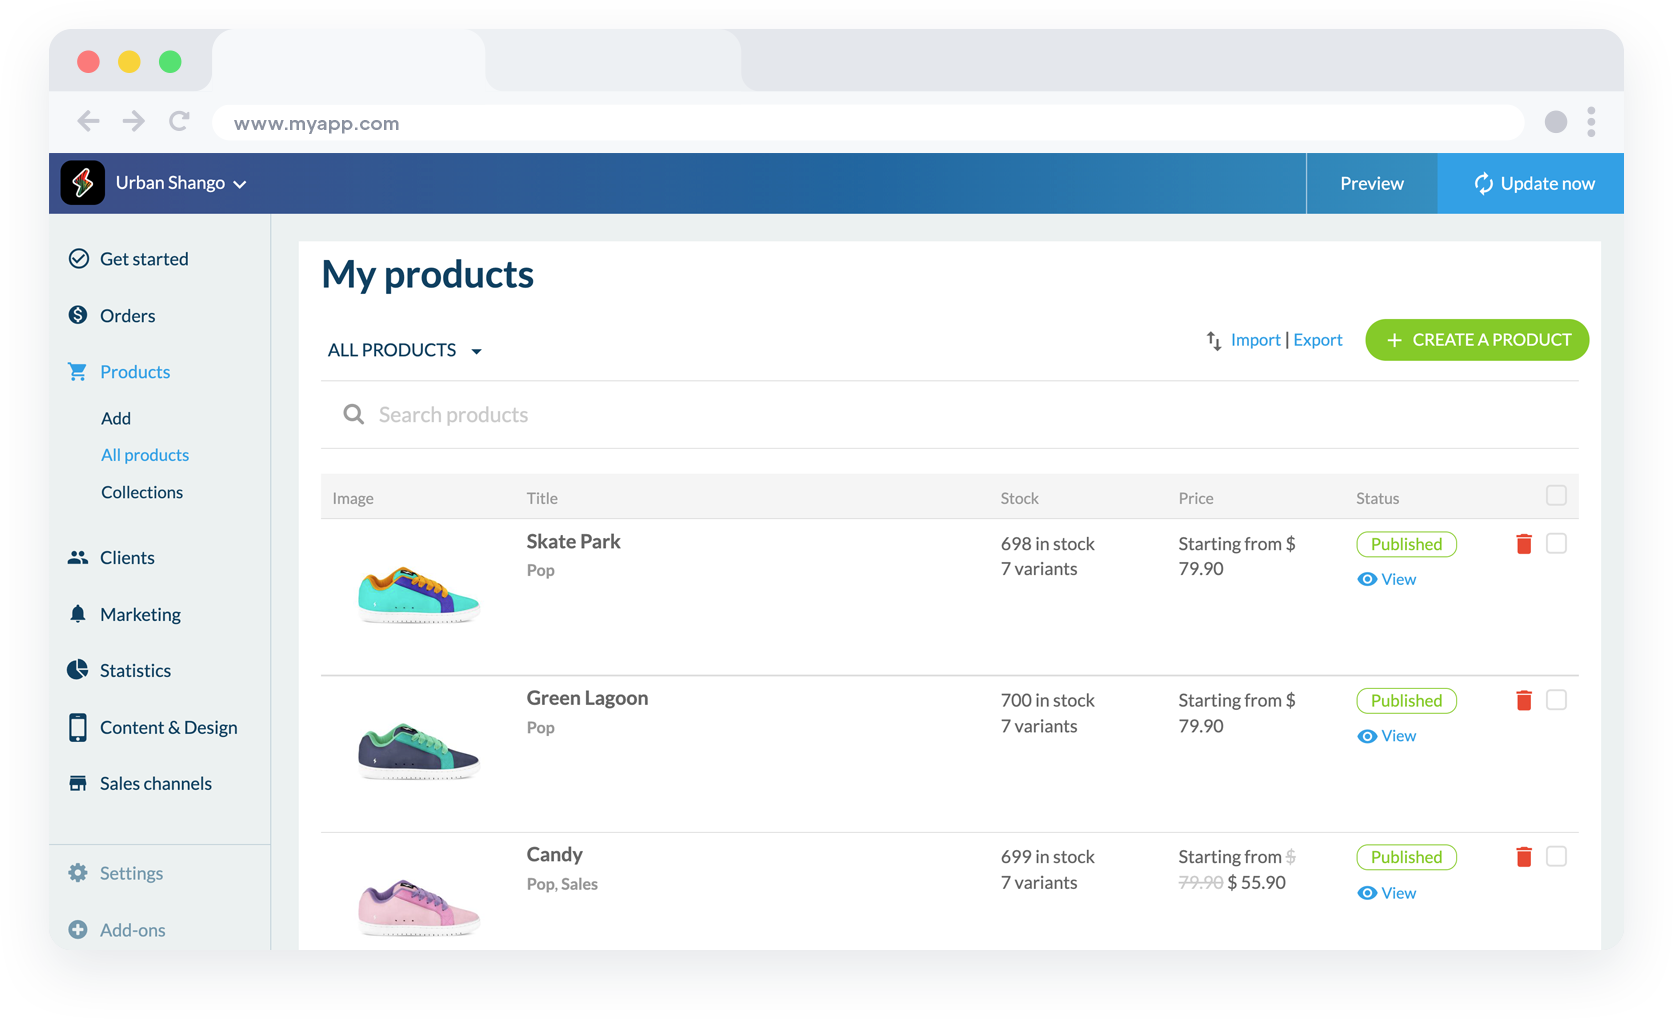Open Orders via the dollar icon
1673x1019 pixels.
coord(78,315)
